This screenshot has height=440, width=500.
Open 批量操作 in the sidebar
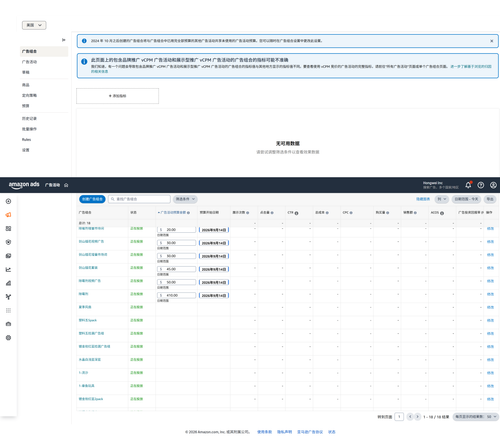(x=29, y=129)
